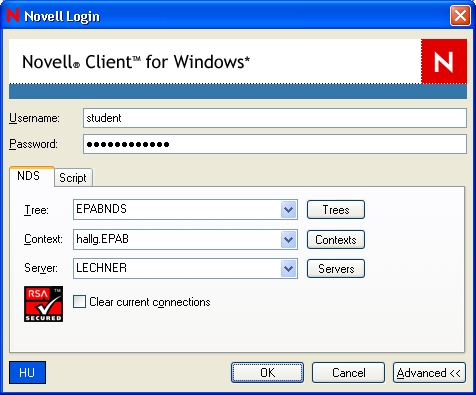476x395 pixels.
Task: Click the Novell N icon in title bar
Action: 13,15
